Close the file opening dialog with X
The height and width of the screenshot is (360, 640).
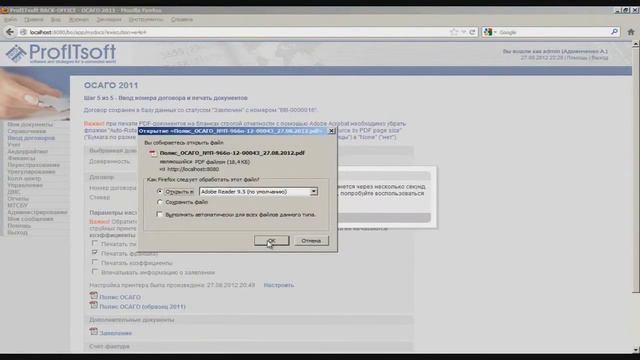(331, 131)
